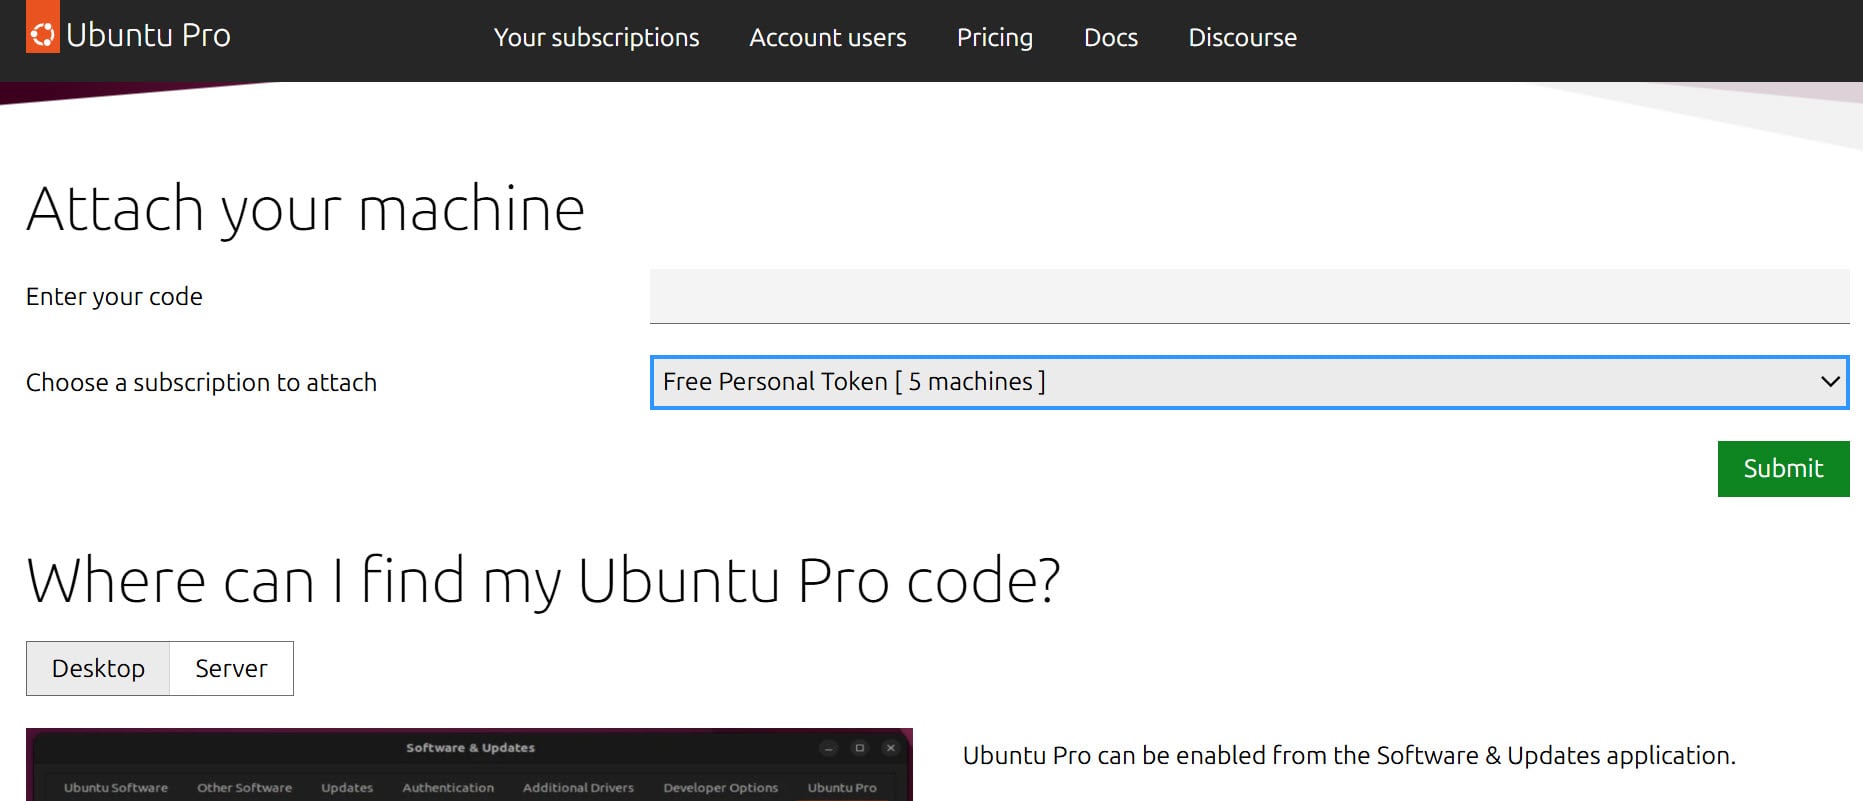Click the close icon in the screenshot window
Image resolution: width=1863 pixels, height=801 pixels.
coord(890,748)
